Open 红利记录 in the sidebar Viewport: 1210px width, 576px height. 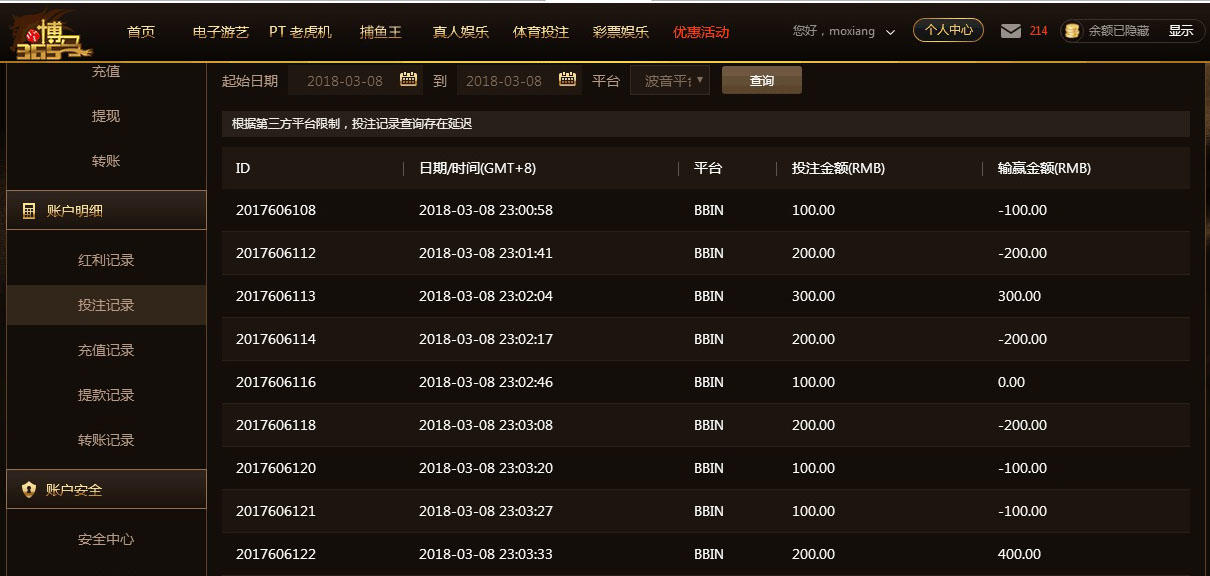tap(106, 260)
